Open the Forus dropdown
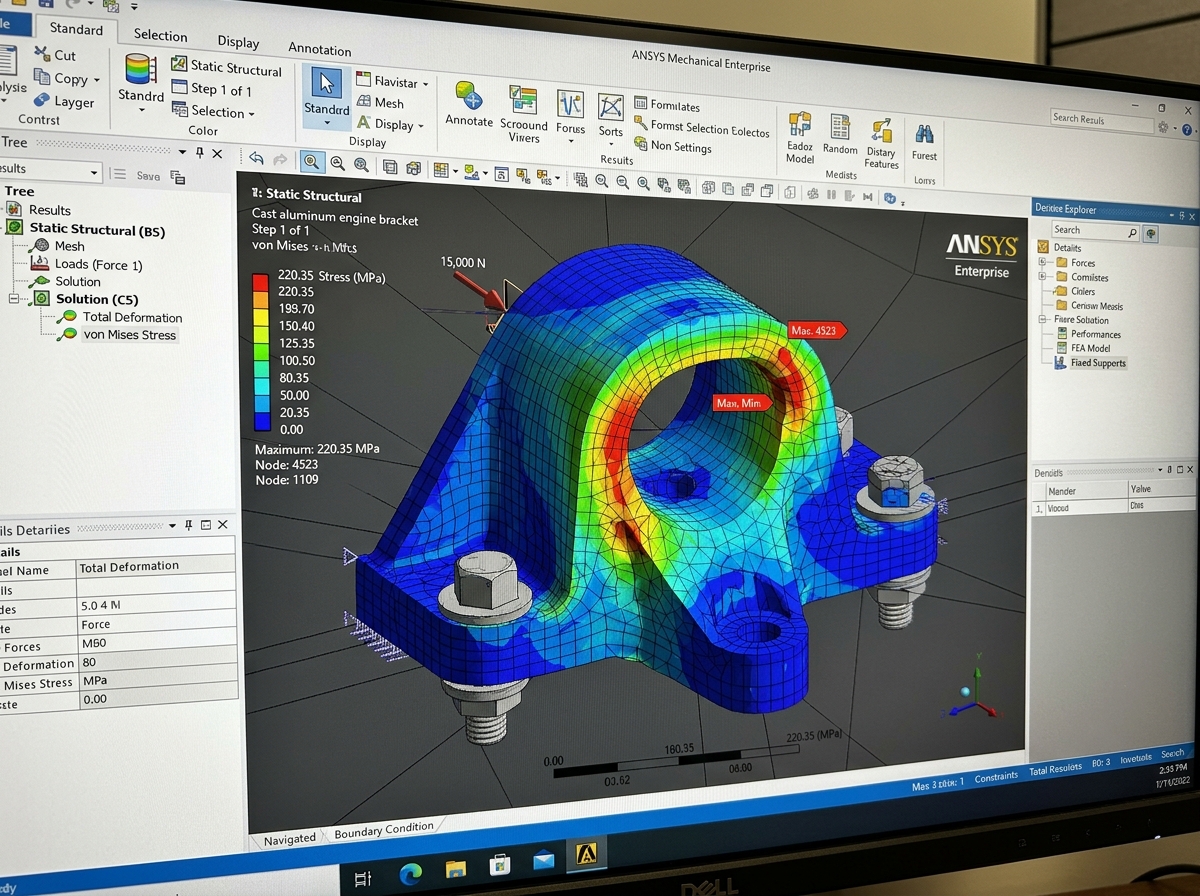Viewport: 1200px width, 896px height. (570, 141)
